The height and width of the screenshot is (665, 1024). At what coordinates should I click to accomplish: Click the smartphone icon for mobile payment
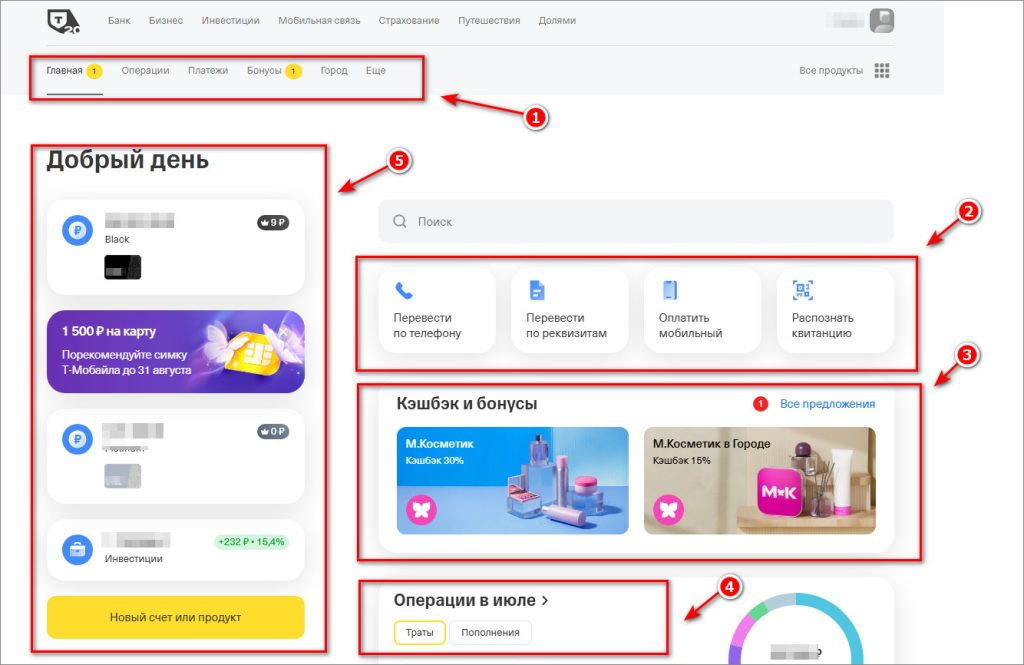tap(670, 290)
